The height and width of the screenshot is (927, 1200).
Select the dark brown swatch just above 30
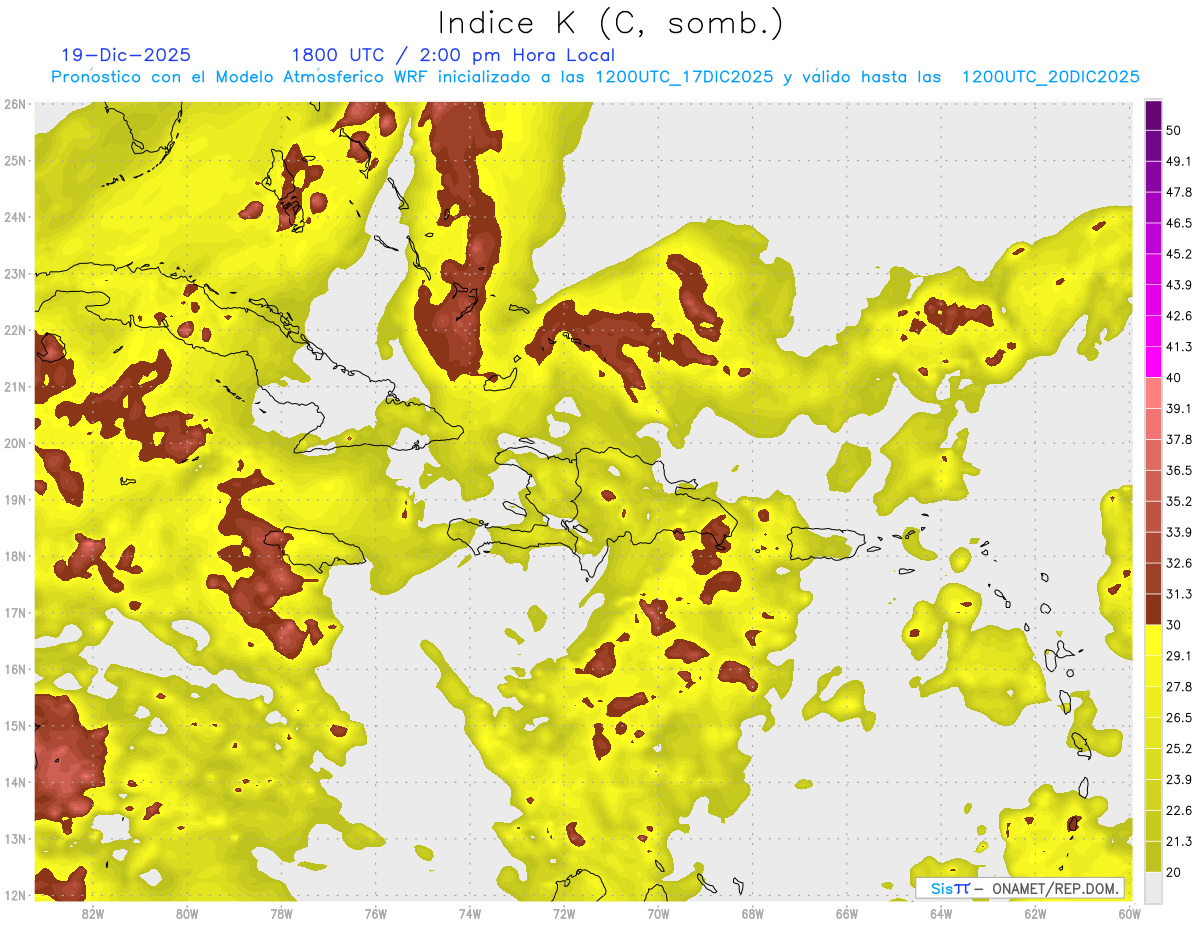click(1153, 610)
